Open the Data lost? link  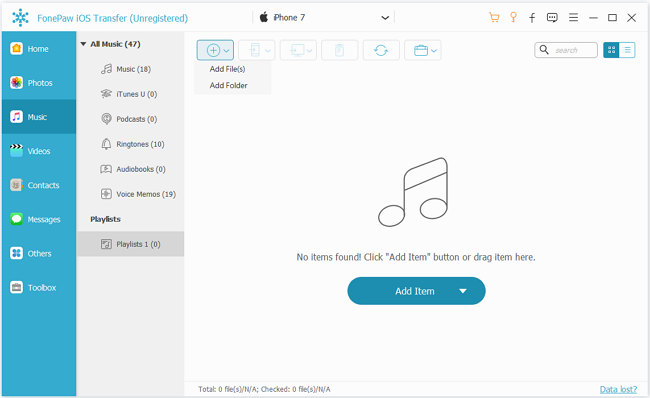point(618,389)
